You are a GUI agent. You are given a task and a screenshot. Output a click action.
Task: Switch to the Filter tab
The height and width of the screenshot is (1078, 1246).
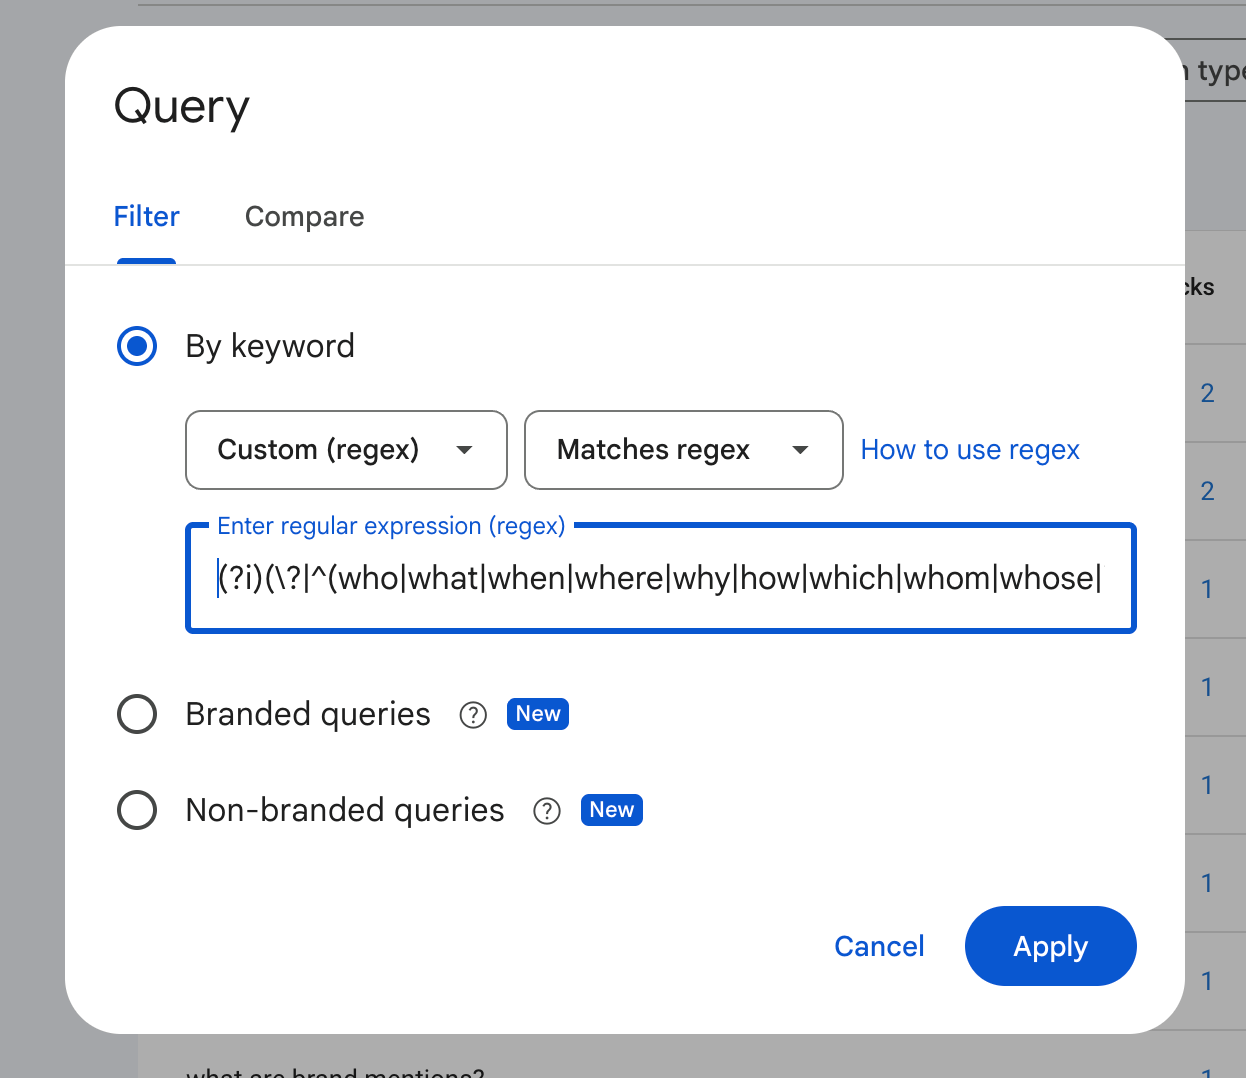[146, 217]
